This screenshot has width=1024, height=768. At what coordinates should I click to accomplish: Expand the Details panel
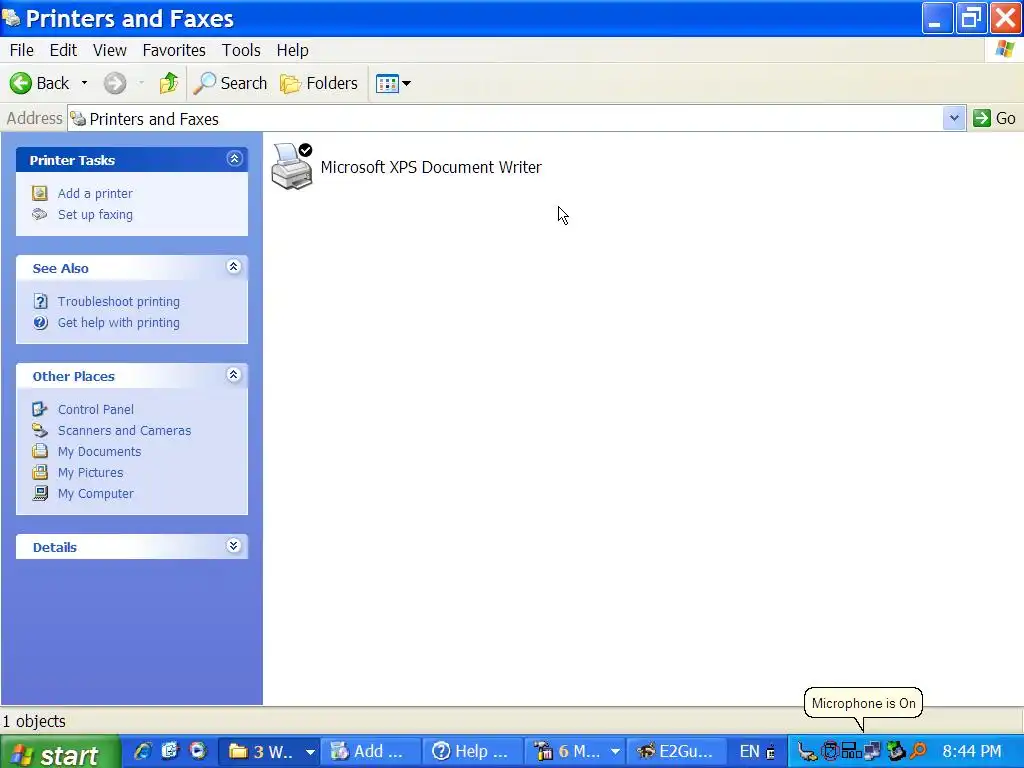[234, 546]
